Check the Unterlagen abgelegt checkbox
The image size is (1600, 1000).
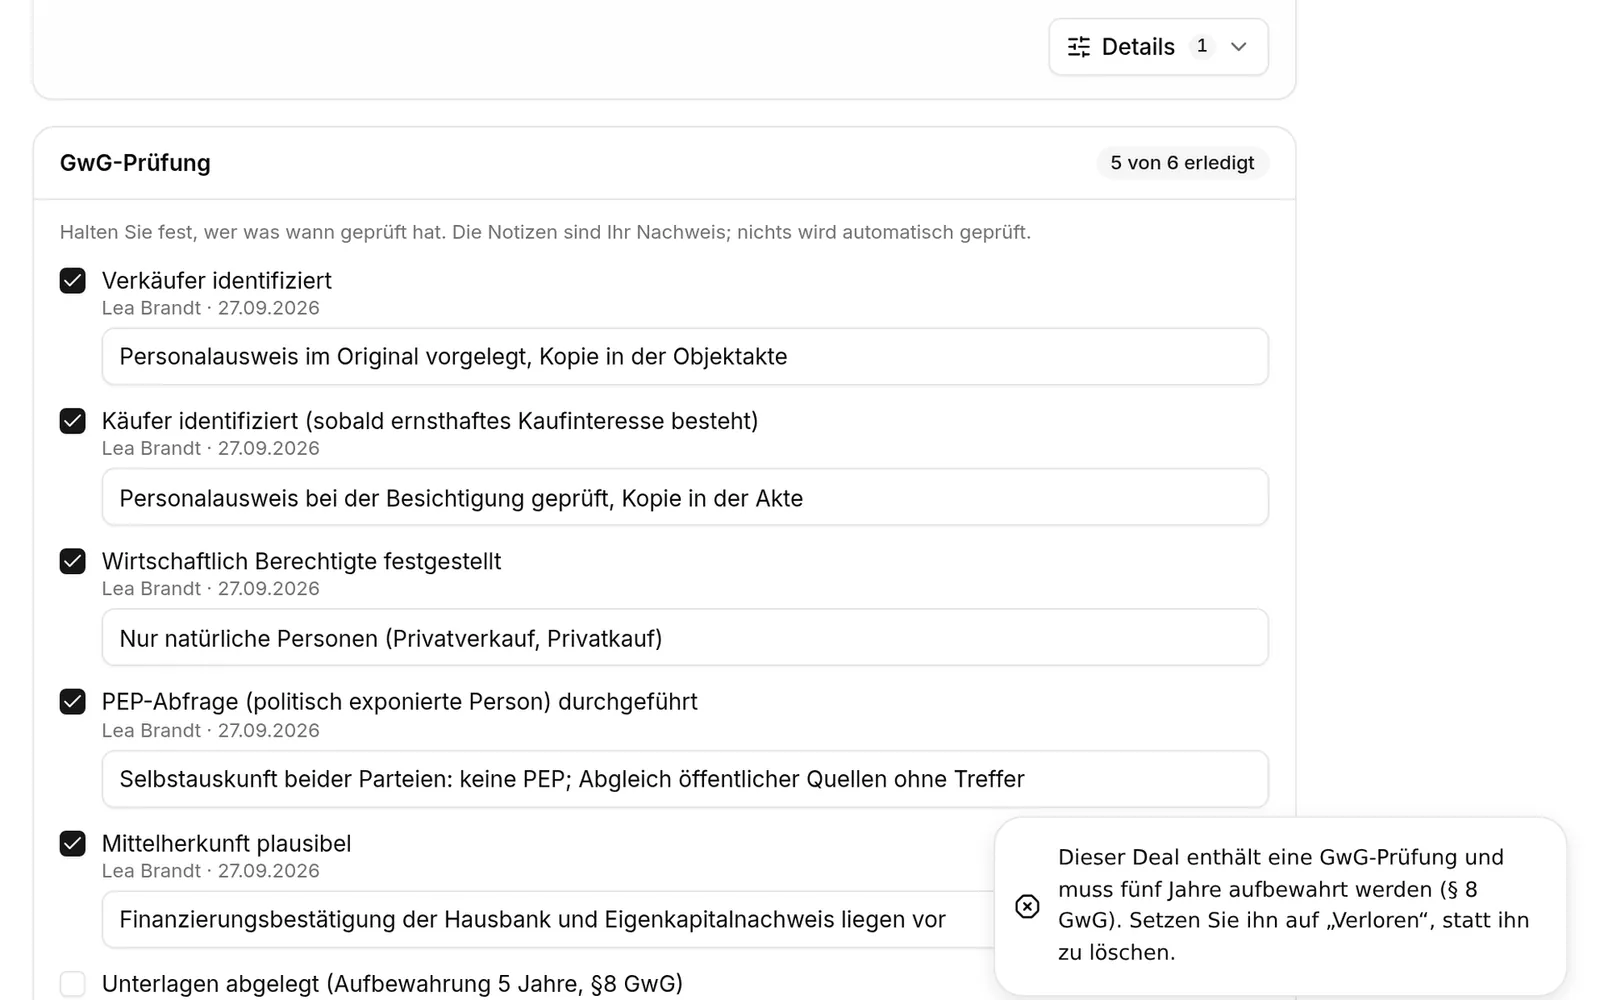point(73,984)
